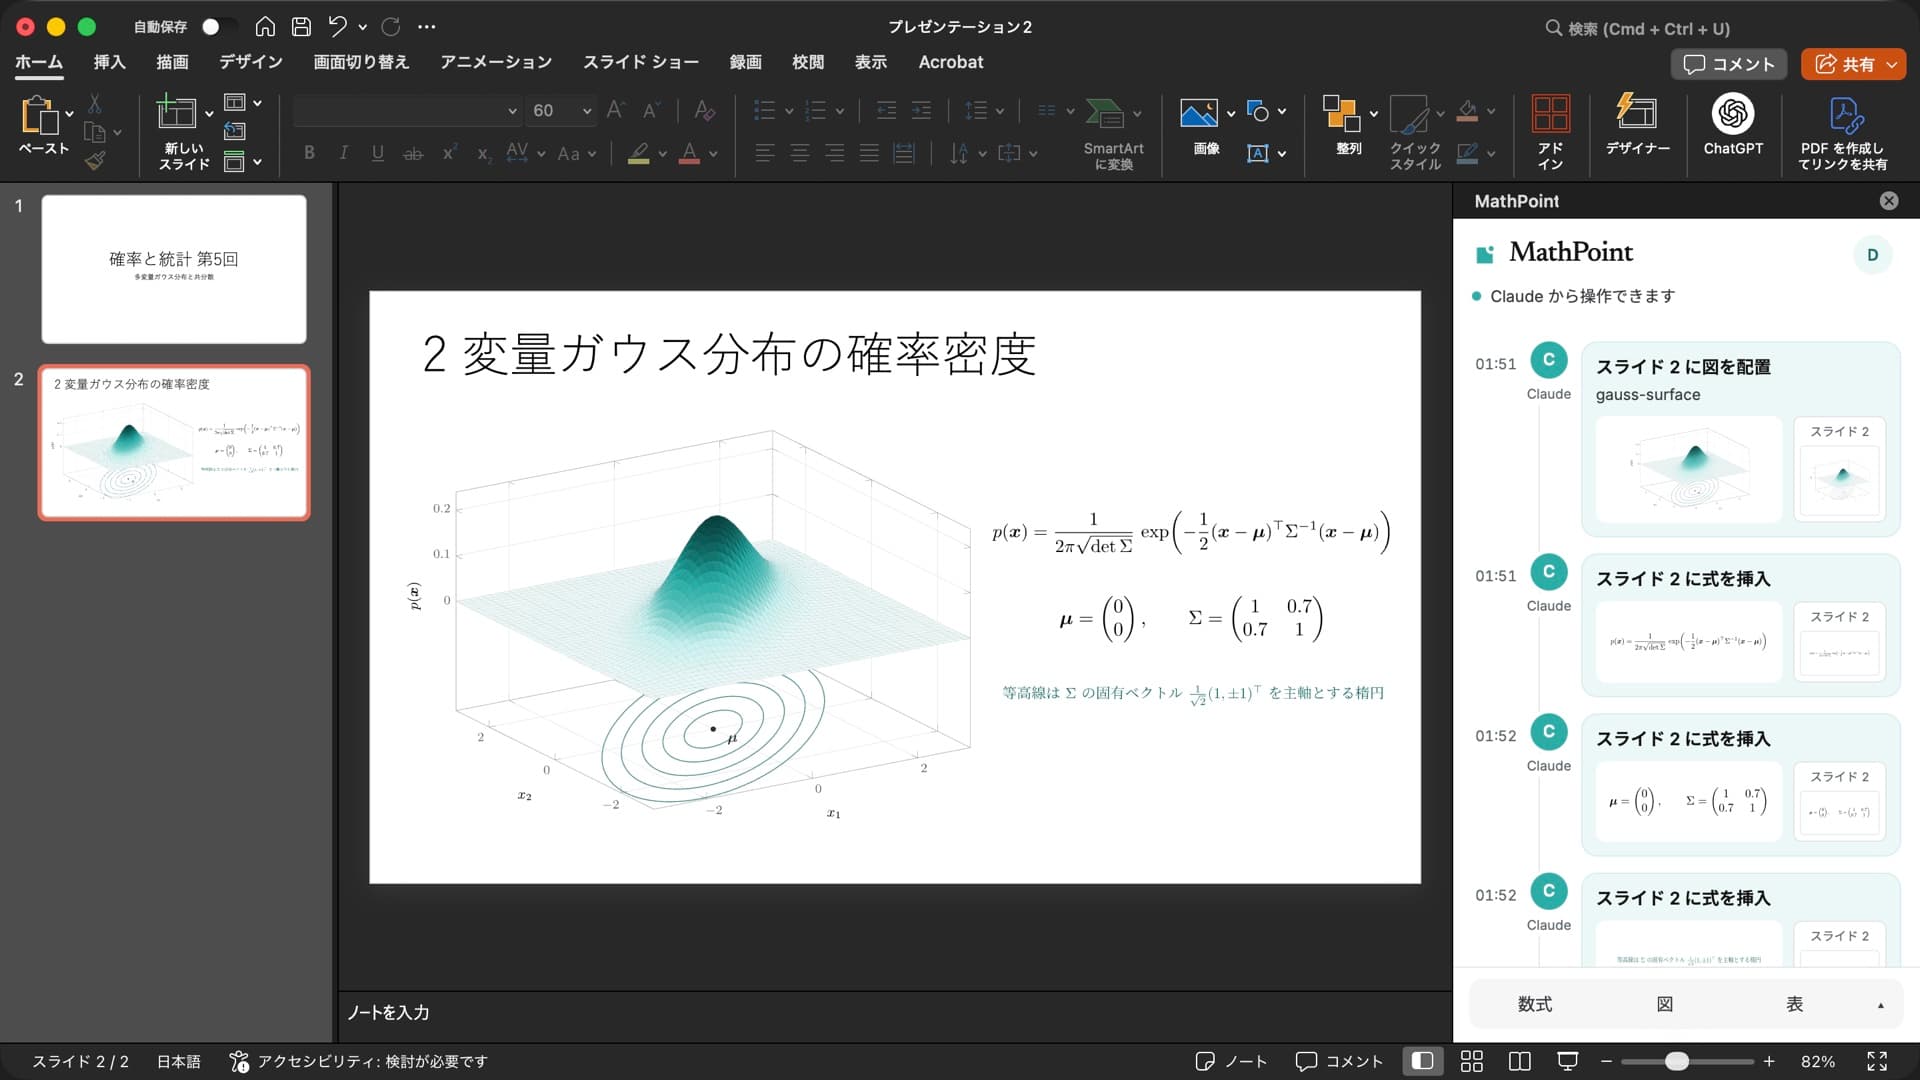Click the New Slide icon
1920x1080 pixels.
coord(177,112)
